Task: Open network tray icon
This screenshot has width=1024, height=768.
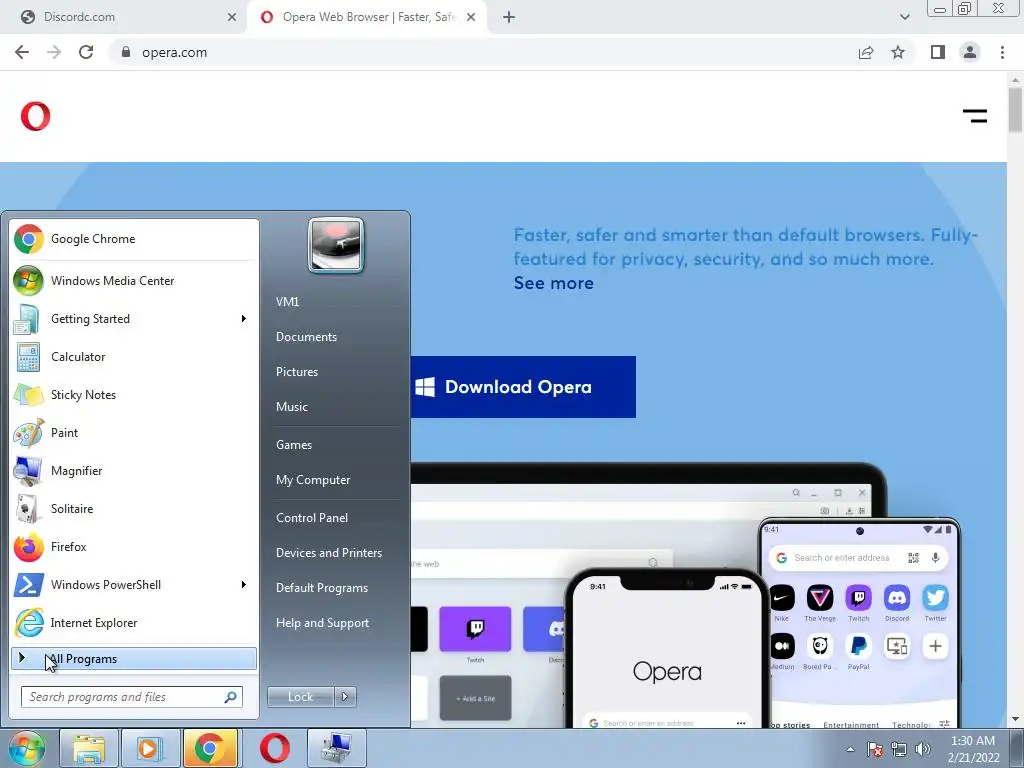Action: [899, 749]
